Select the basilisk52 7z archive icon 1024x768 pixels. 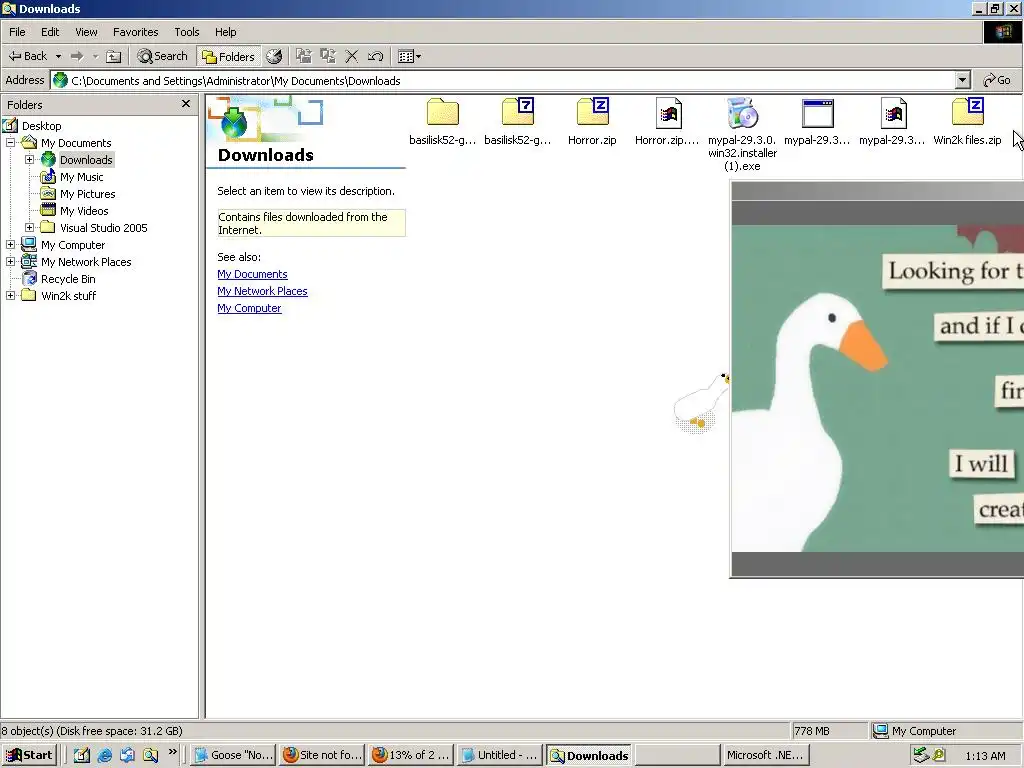(518, 112)
